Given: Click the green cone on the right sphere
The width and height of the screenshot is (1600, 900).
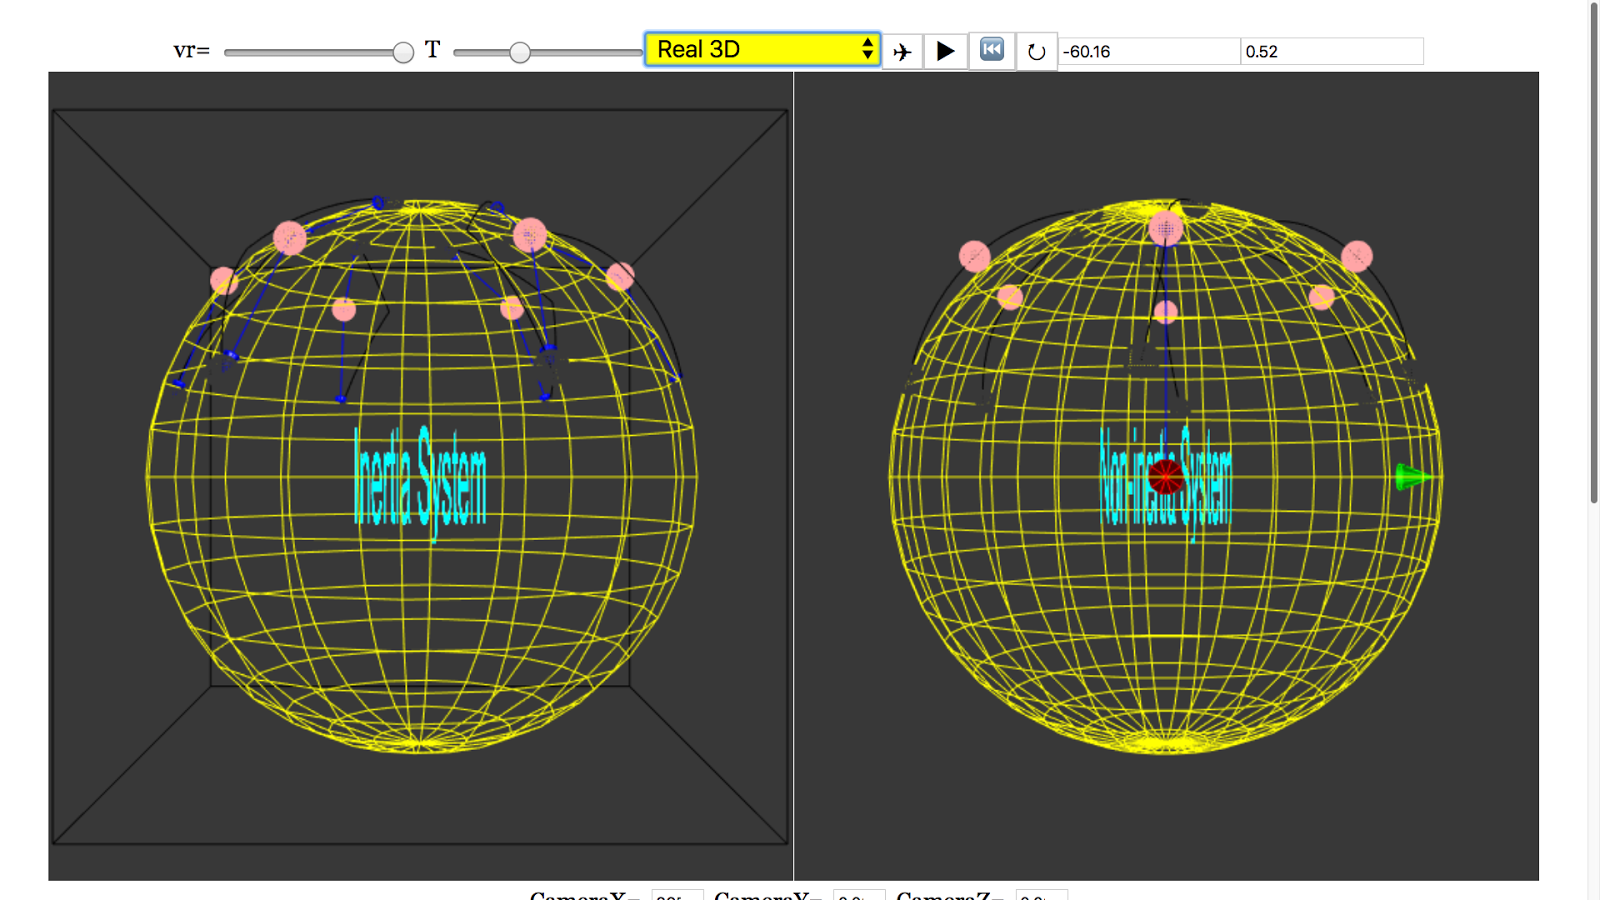Looking at the screenshot, I should (1412, 477).
